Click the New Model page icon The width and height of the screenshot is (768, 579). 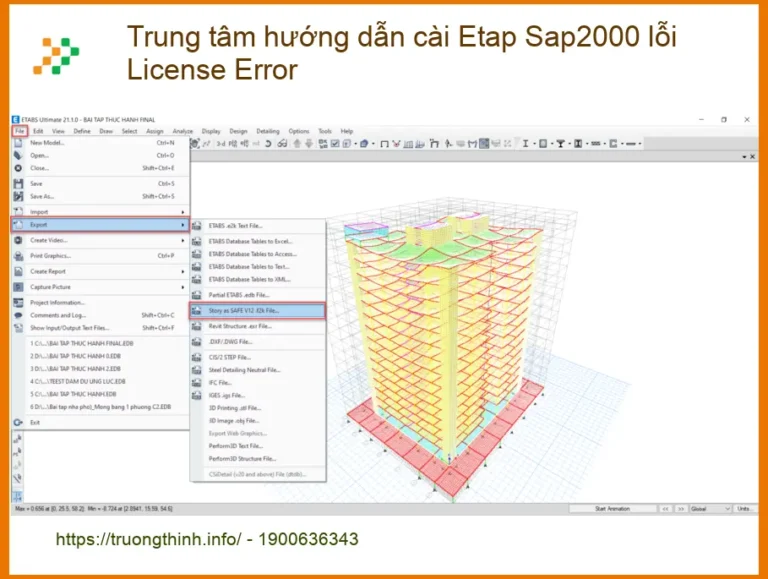coord(18,143)
